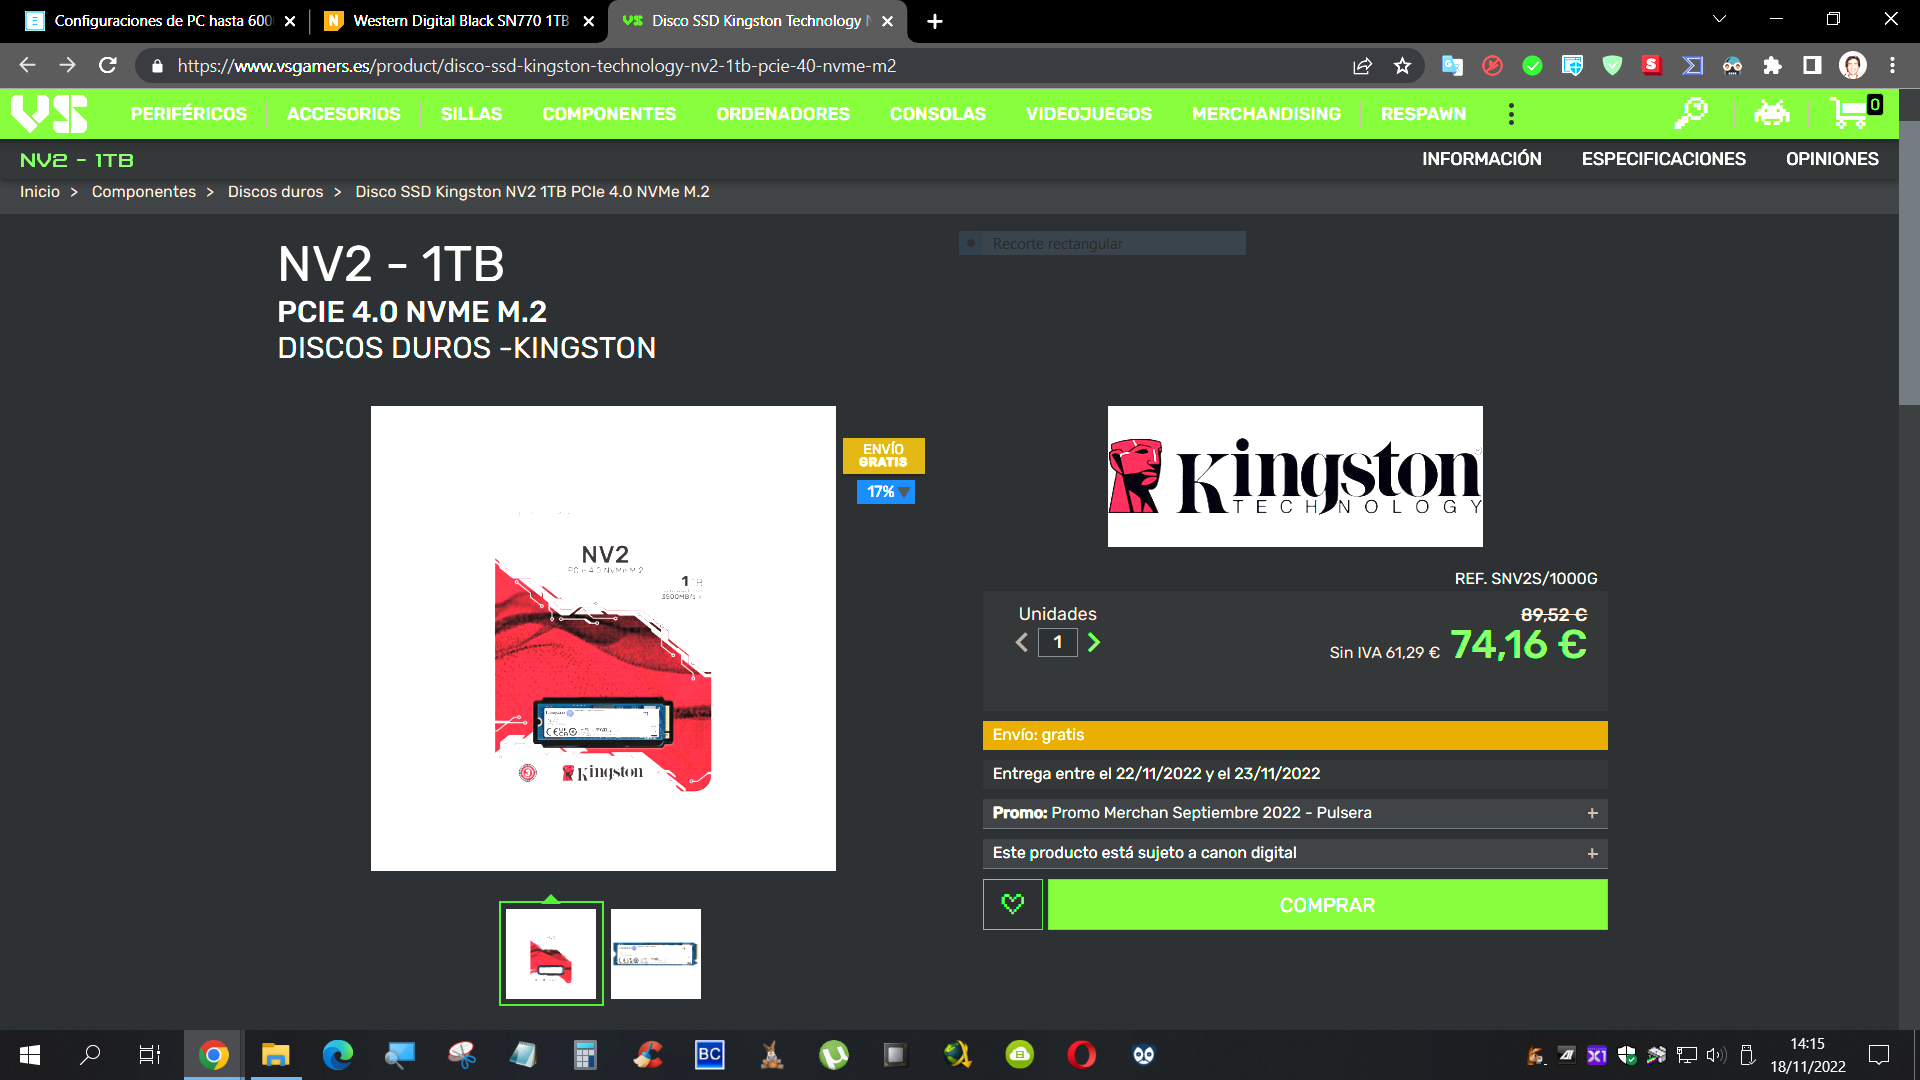Open the shopping cart icon

[x=1849, y=113]
